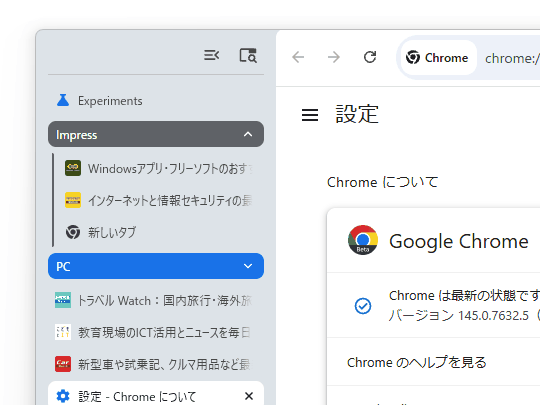Select the blue PC tab group header

(156, 266)
